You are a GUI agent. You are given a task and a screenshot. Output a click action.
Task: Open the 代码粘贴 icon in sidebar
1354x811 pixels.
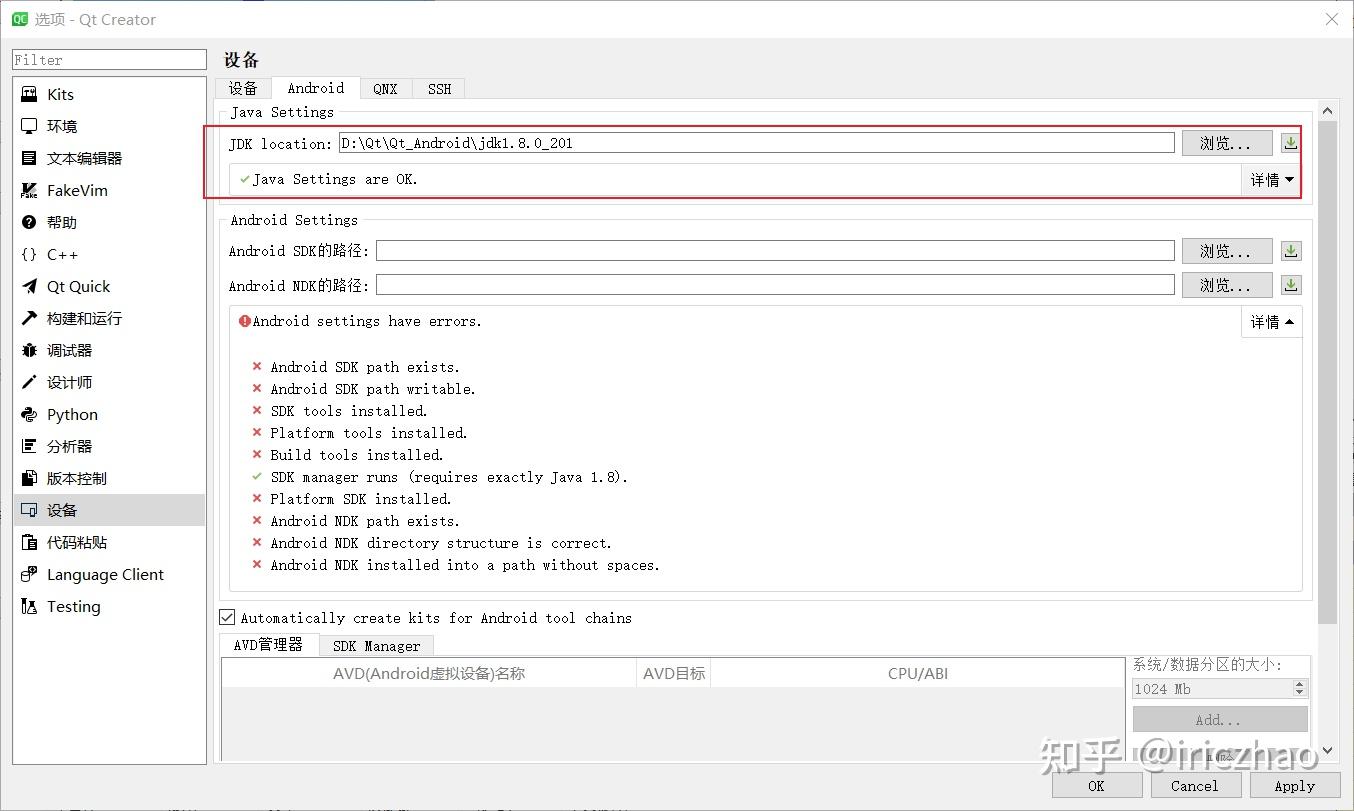tap(29, 542)
